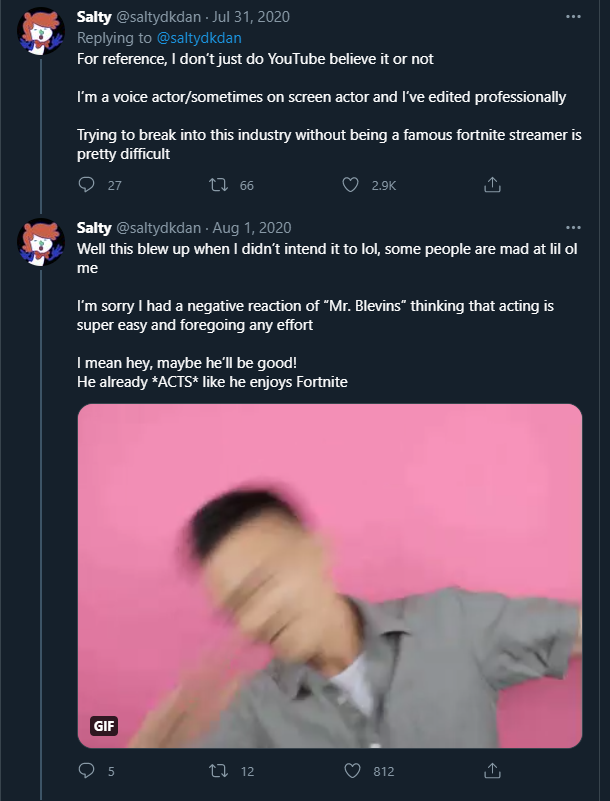
Task: Retweet the Jul 31 tweet
Action: coord(219,184)
